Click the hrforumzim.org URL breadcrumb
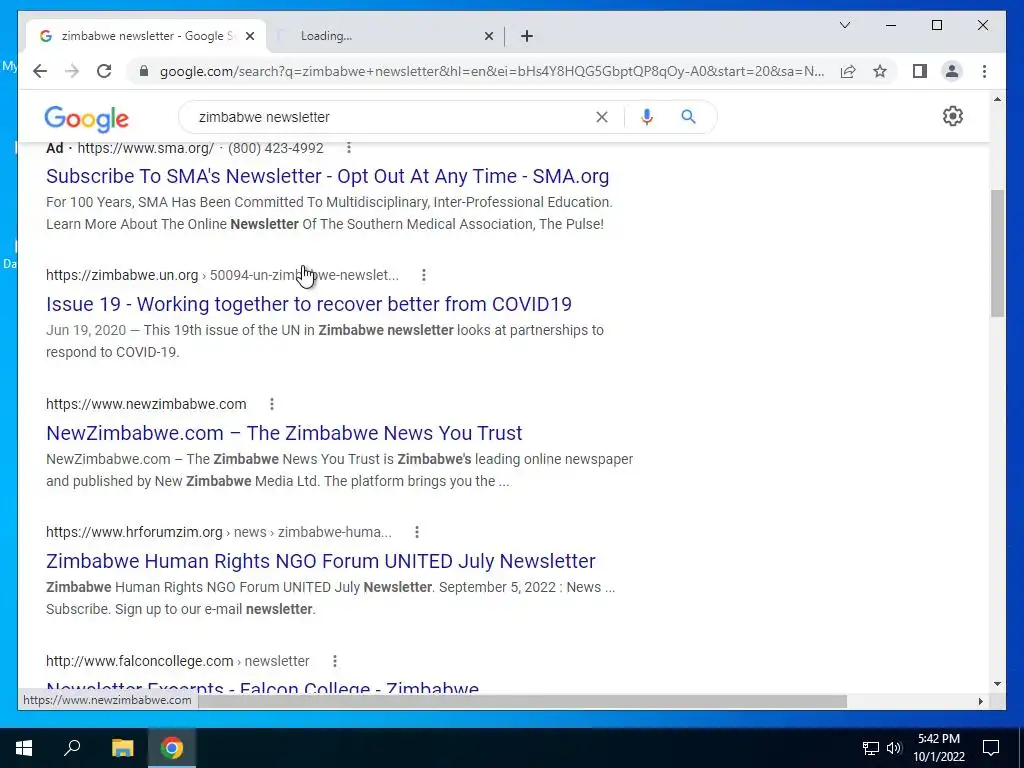This screenshot has width=1024, height=768. coord(219,532)
